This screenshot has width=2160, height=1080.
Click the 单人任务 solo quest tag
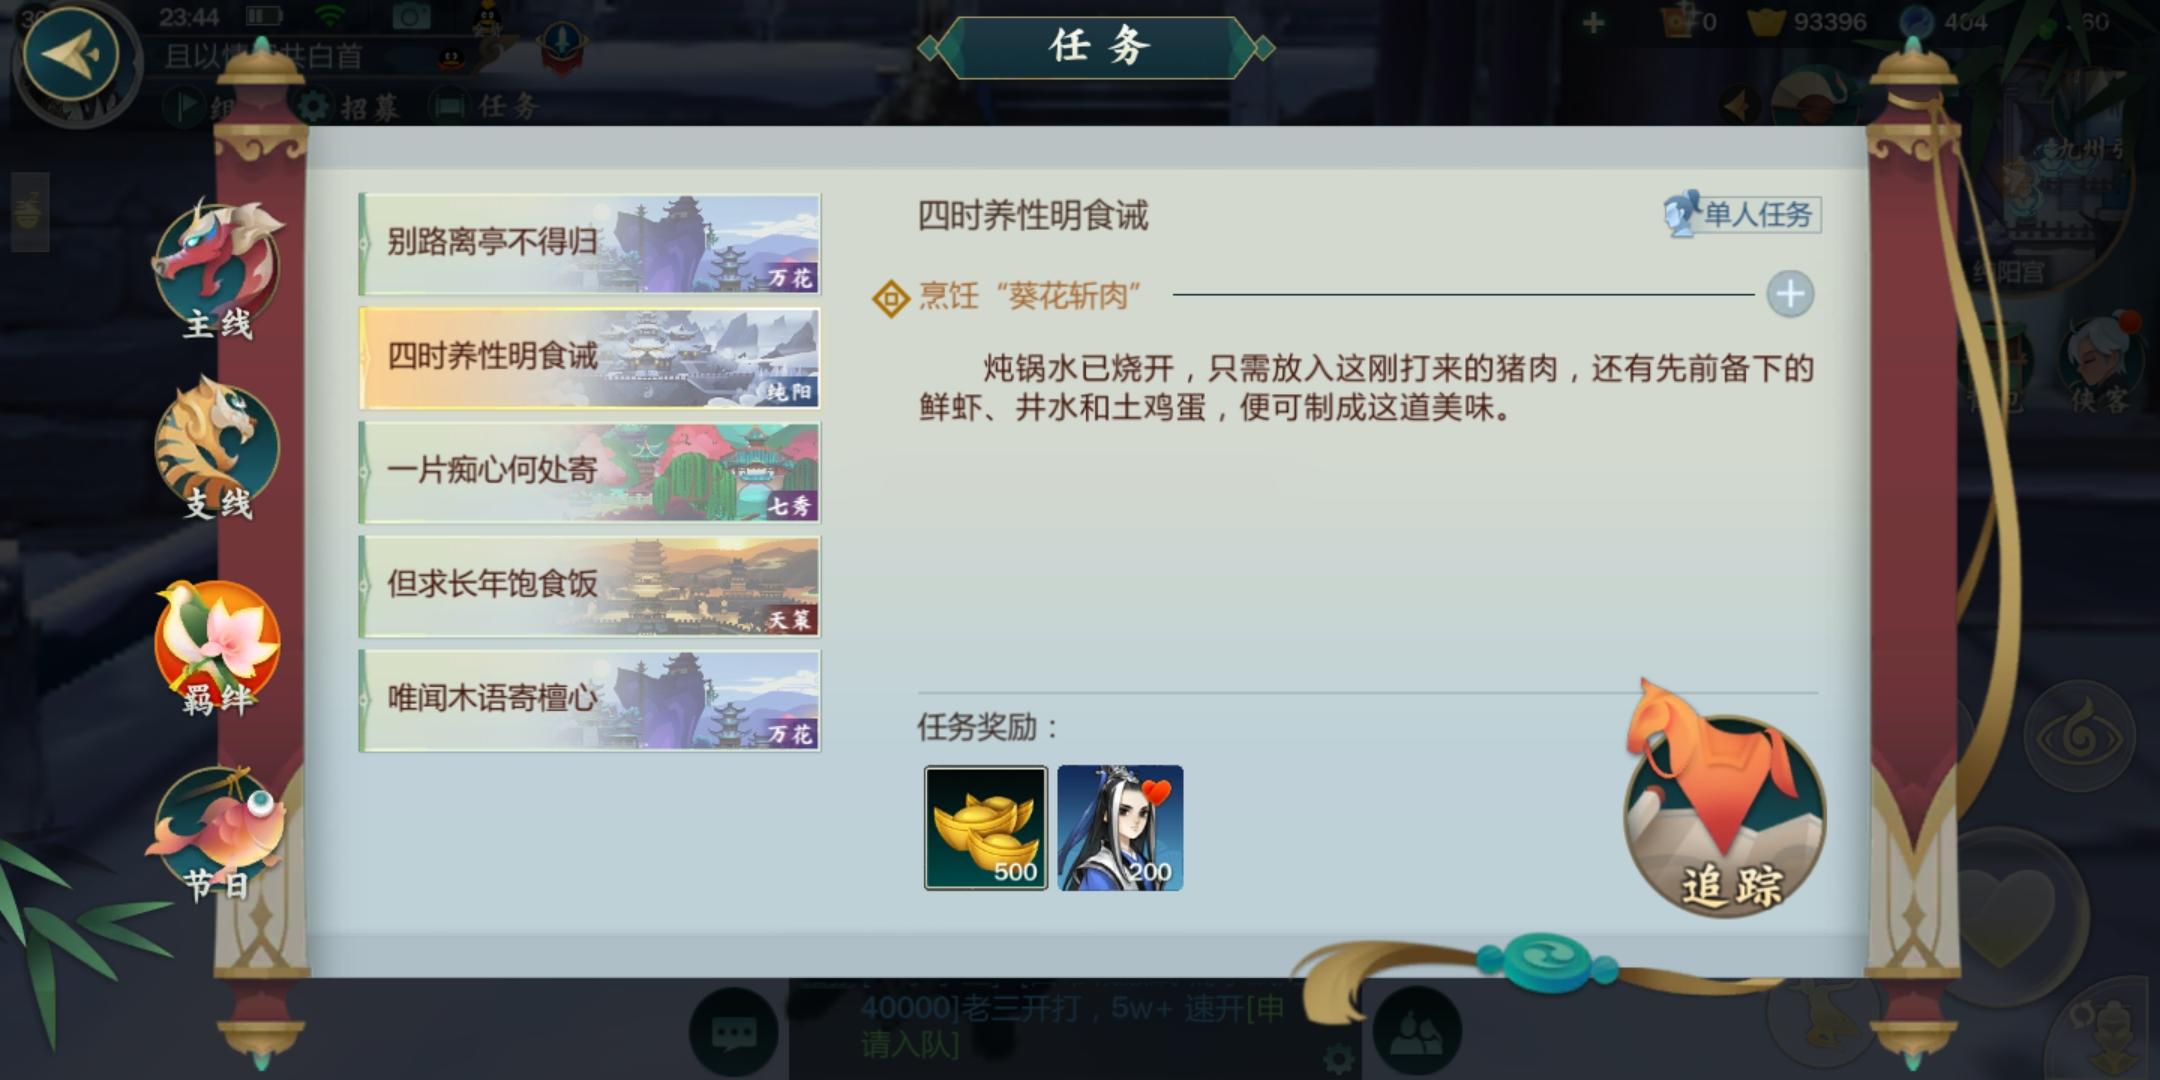[x=1742, y=214]
